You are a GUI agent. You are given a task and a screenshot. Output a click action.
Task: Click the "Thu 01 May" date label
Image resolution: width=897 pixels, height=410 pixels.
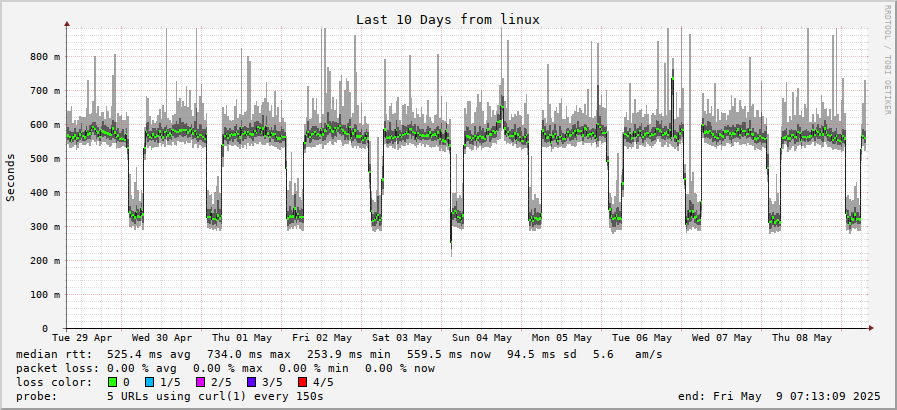[x=242, y=338]
